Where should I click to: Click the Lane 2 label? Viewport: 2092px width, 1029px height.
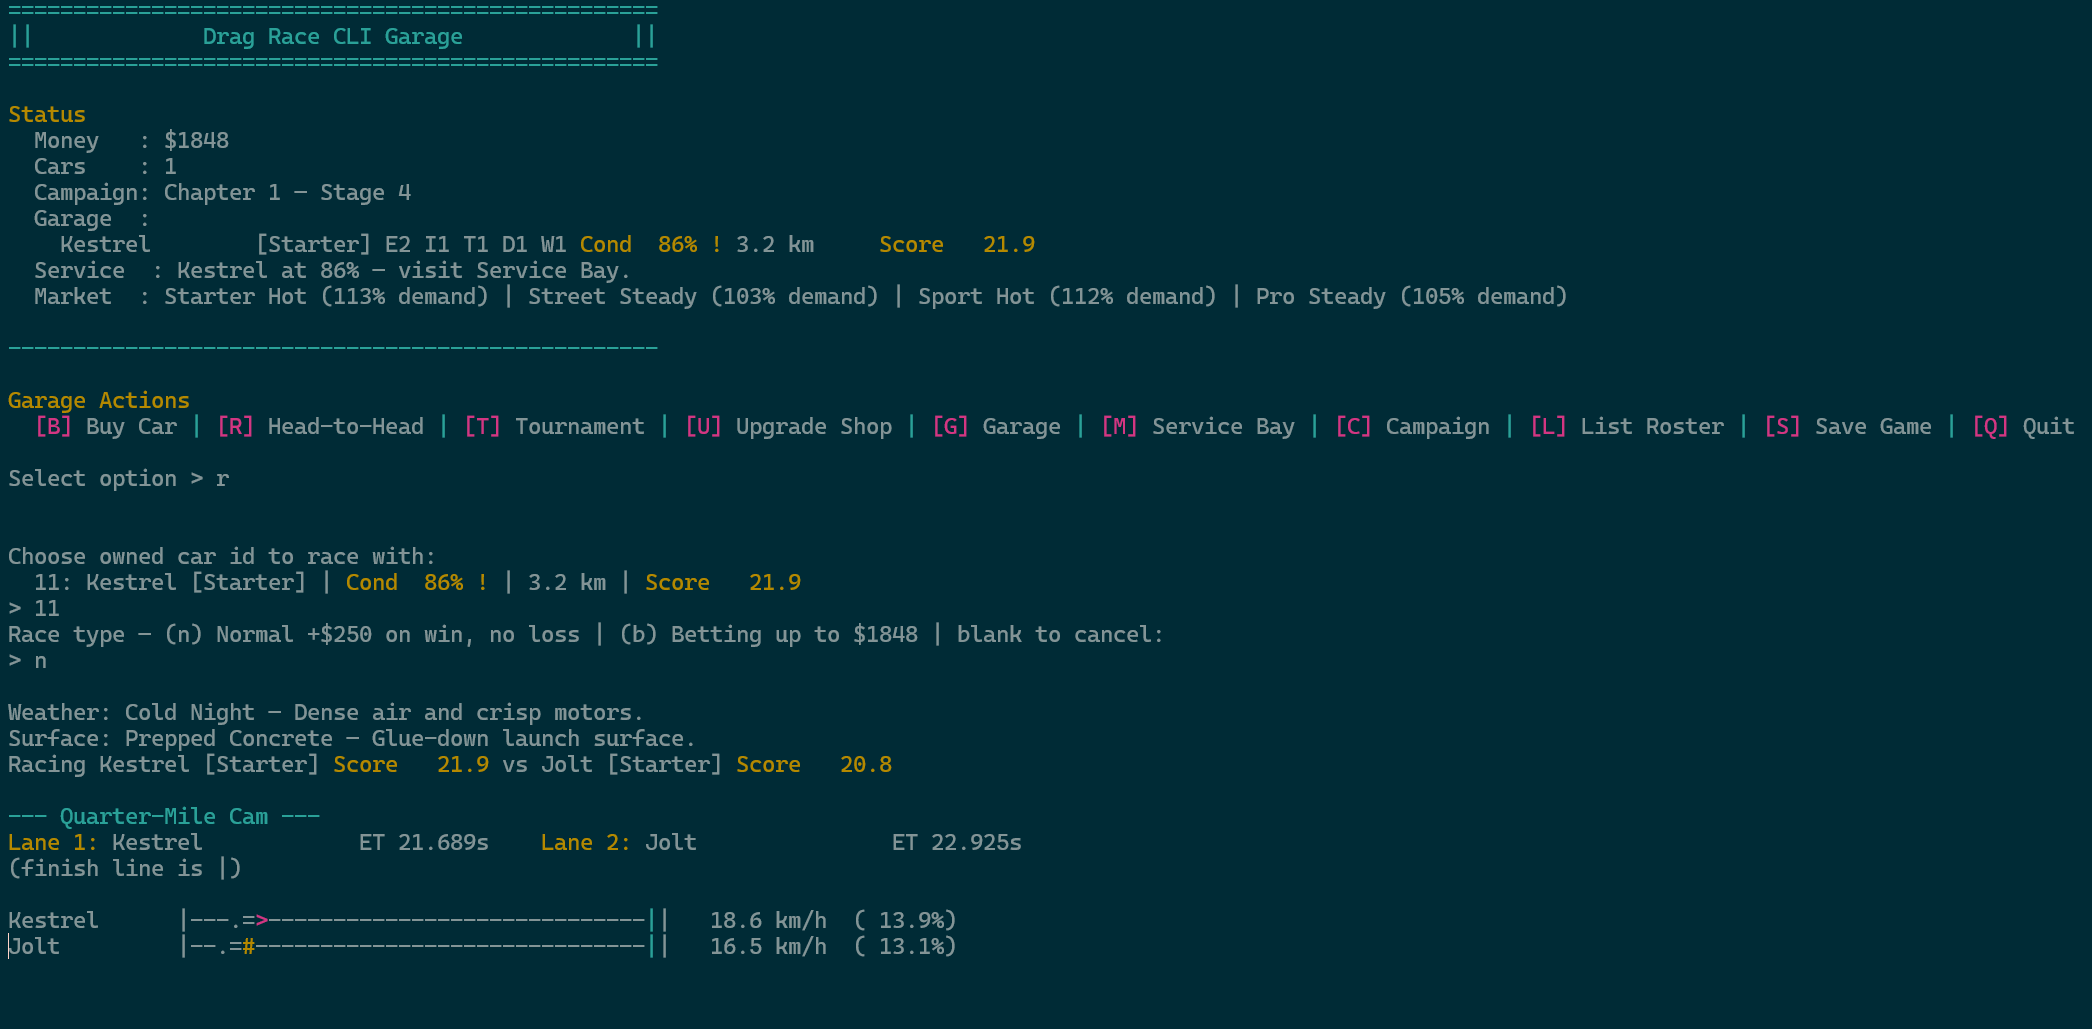[585, 843]
